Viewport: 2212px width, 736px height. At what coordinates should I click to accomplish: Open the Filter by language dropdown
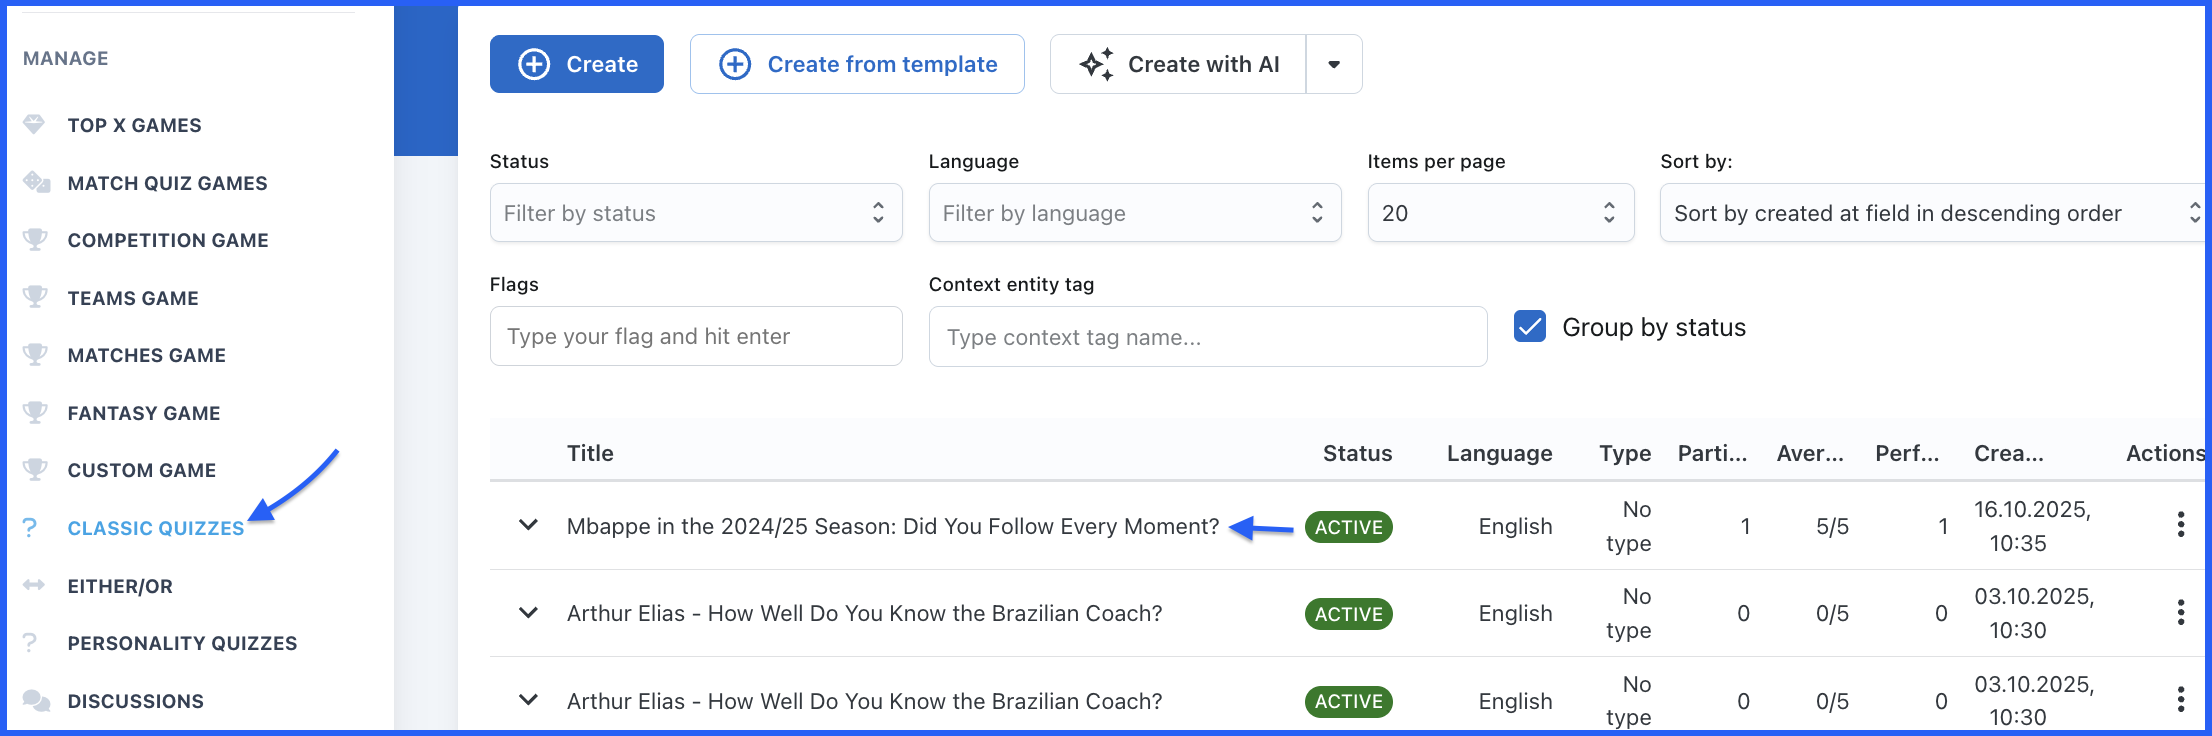coord(1134,213)
